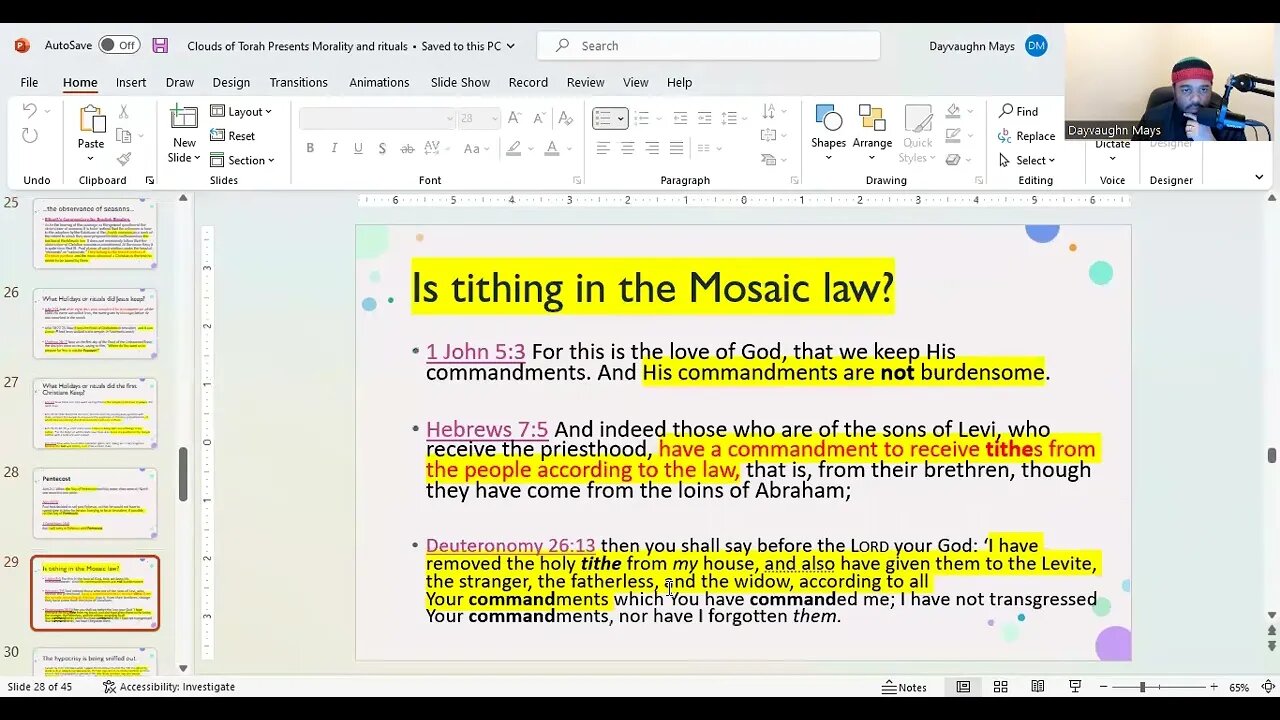Click the New Slide icon
Image resolution: width=1280 pixels, height=720 pixels.
[184, 118]
